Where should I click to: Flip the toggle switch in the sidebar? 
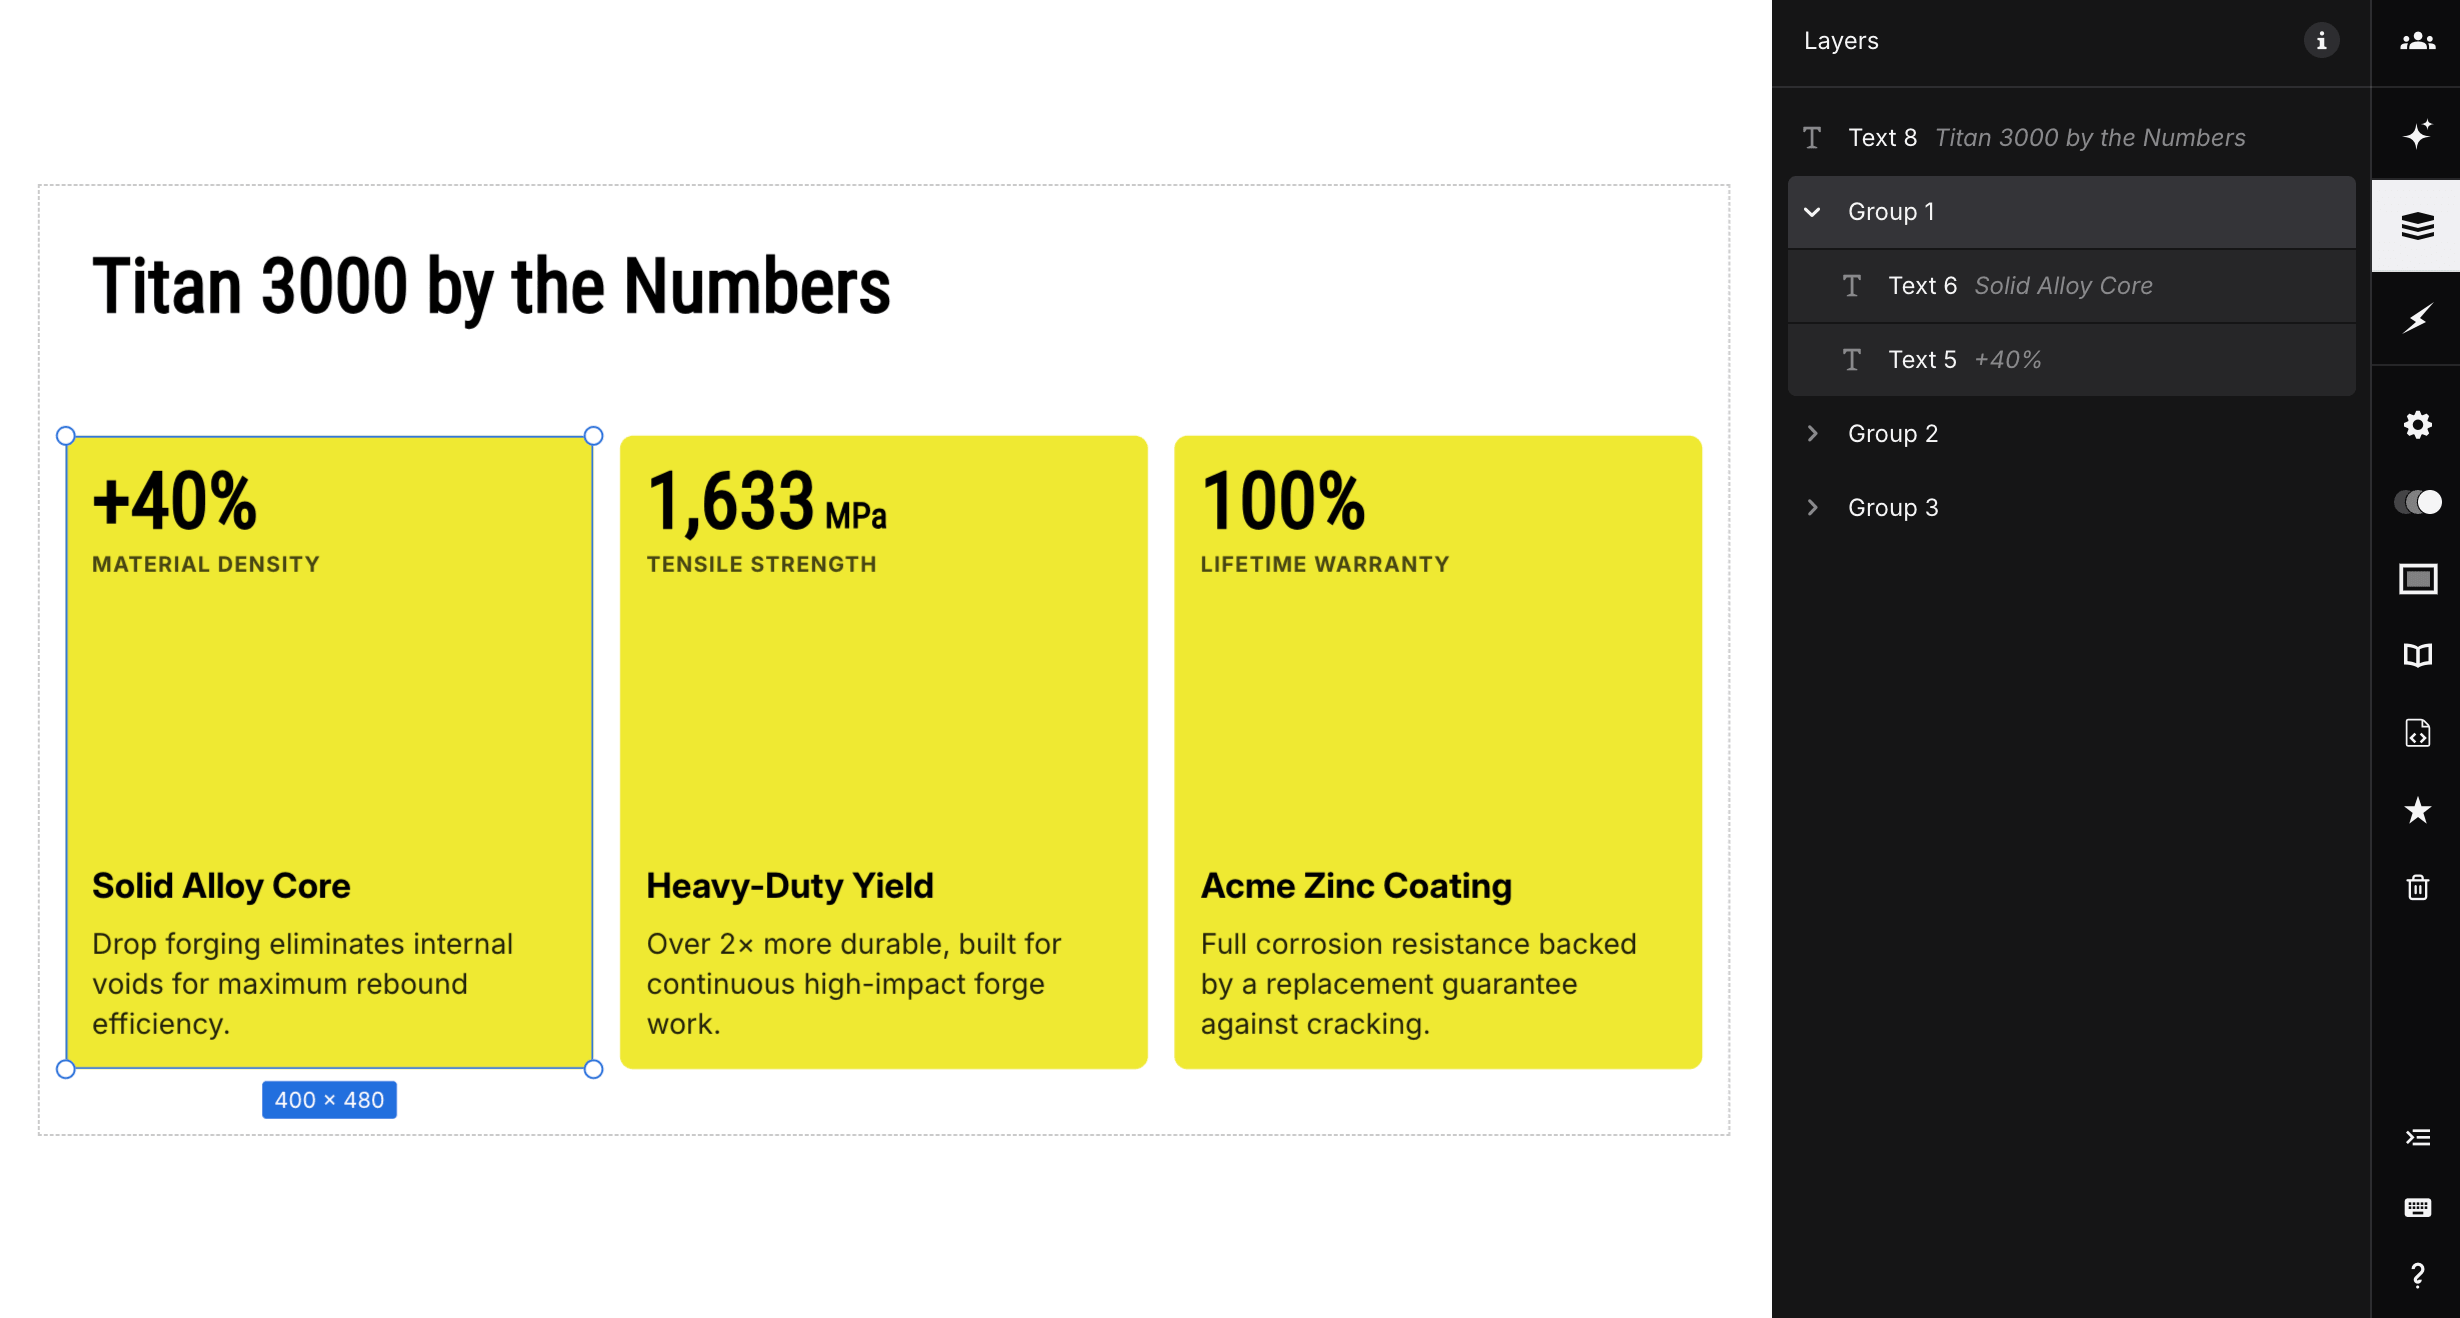[2417, 501]
